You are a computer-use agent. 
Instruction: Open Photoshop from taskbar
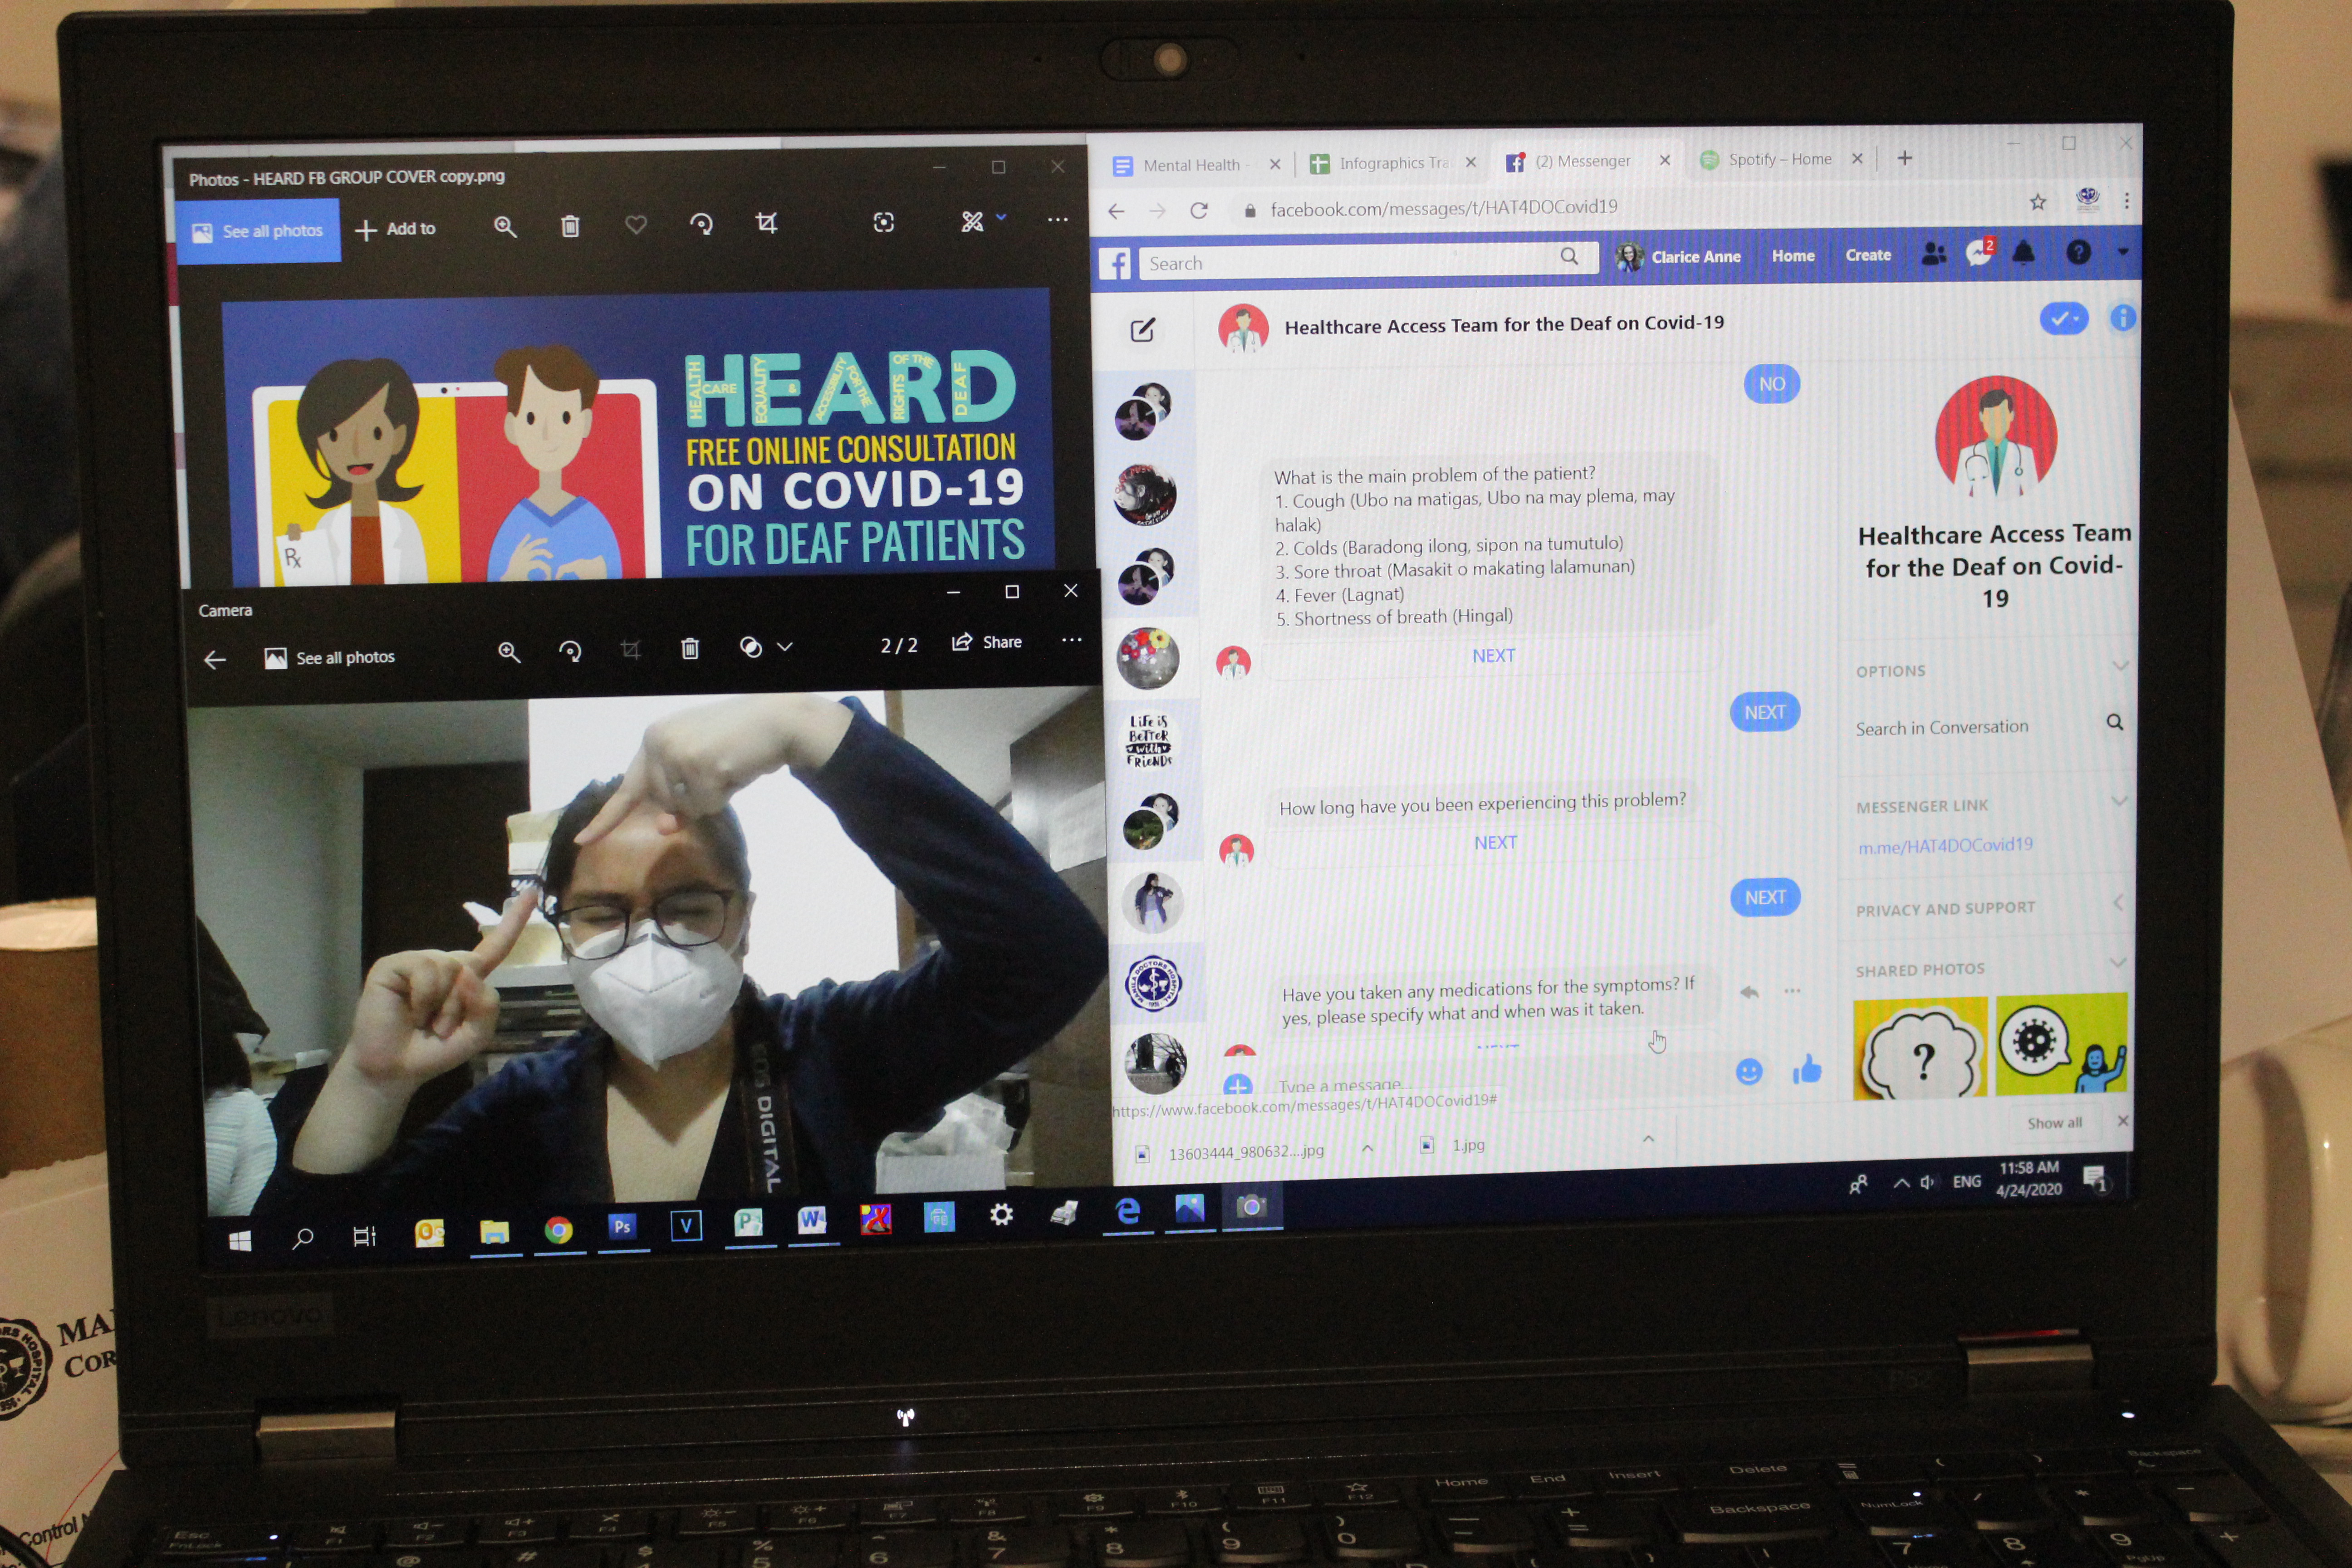pyautogui.click(x=622, y=1226)
